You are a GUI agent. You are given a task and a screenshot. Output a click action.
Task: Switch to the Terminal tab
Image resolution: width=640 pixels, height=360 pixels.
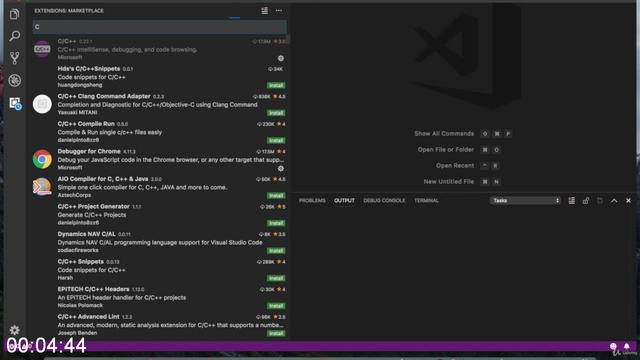pyautogui.click(x=426, y=200)
